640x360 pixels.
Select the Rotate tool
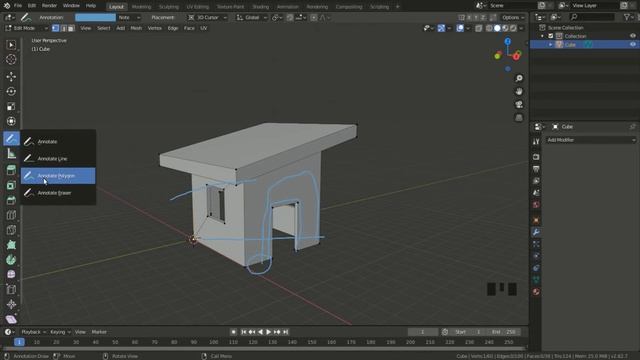tap(11, 91)
